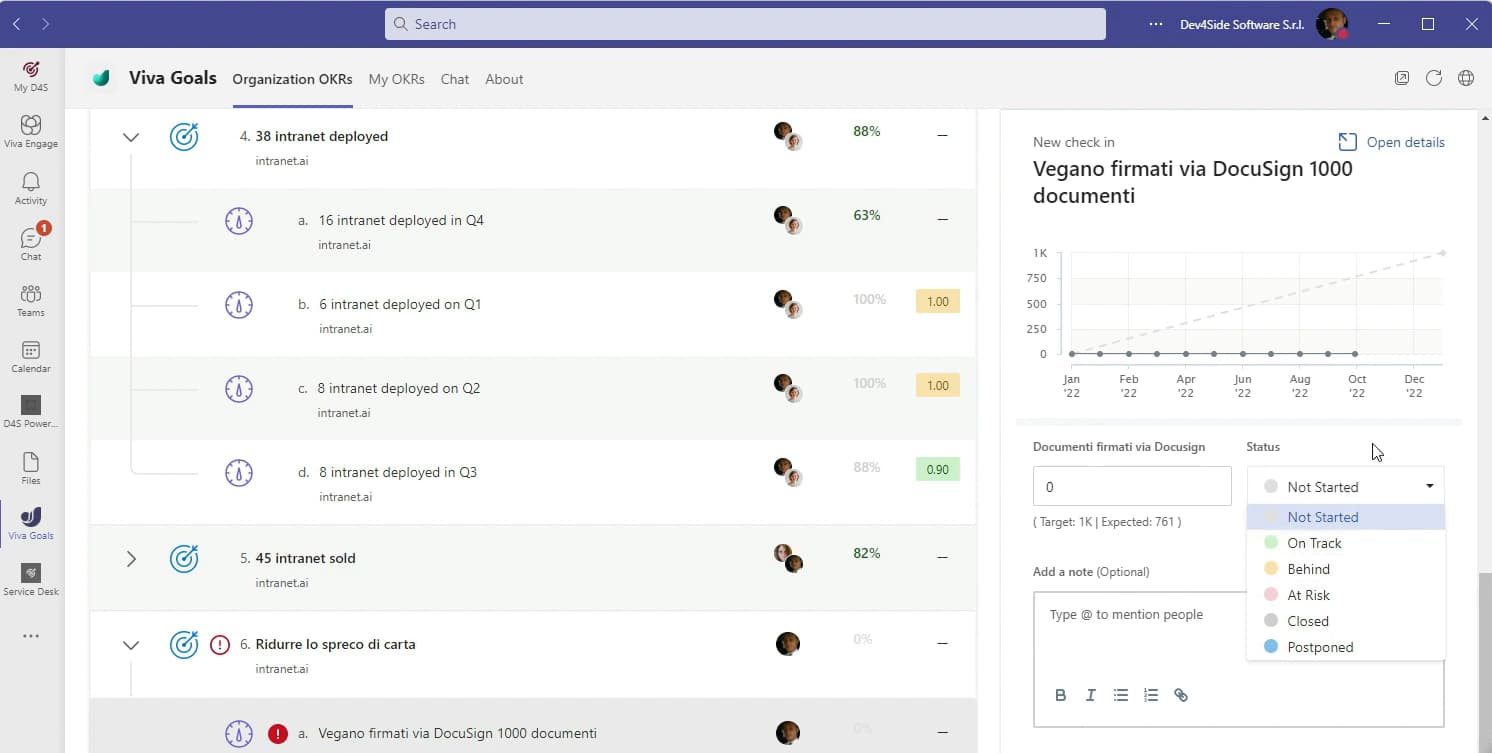Viewport: 1492px width, 753px height.
Task: Open the 16 intranet deployed in Q4 key result
Action: click(x=401, y=220)
